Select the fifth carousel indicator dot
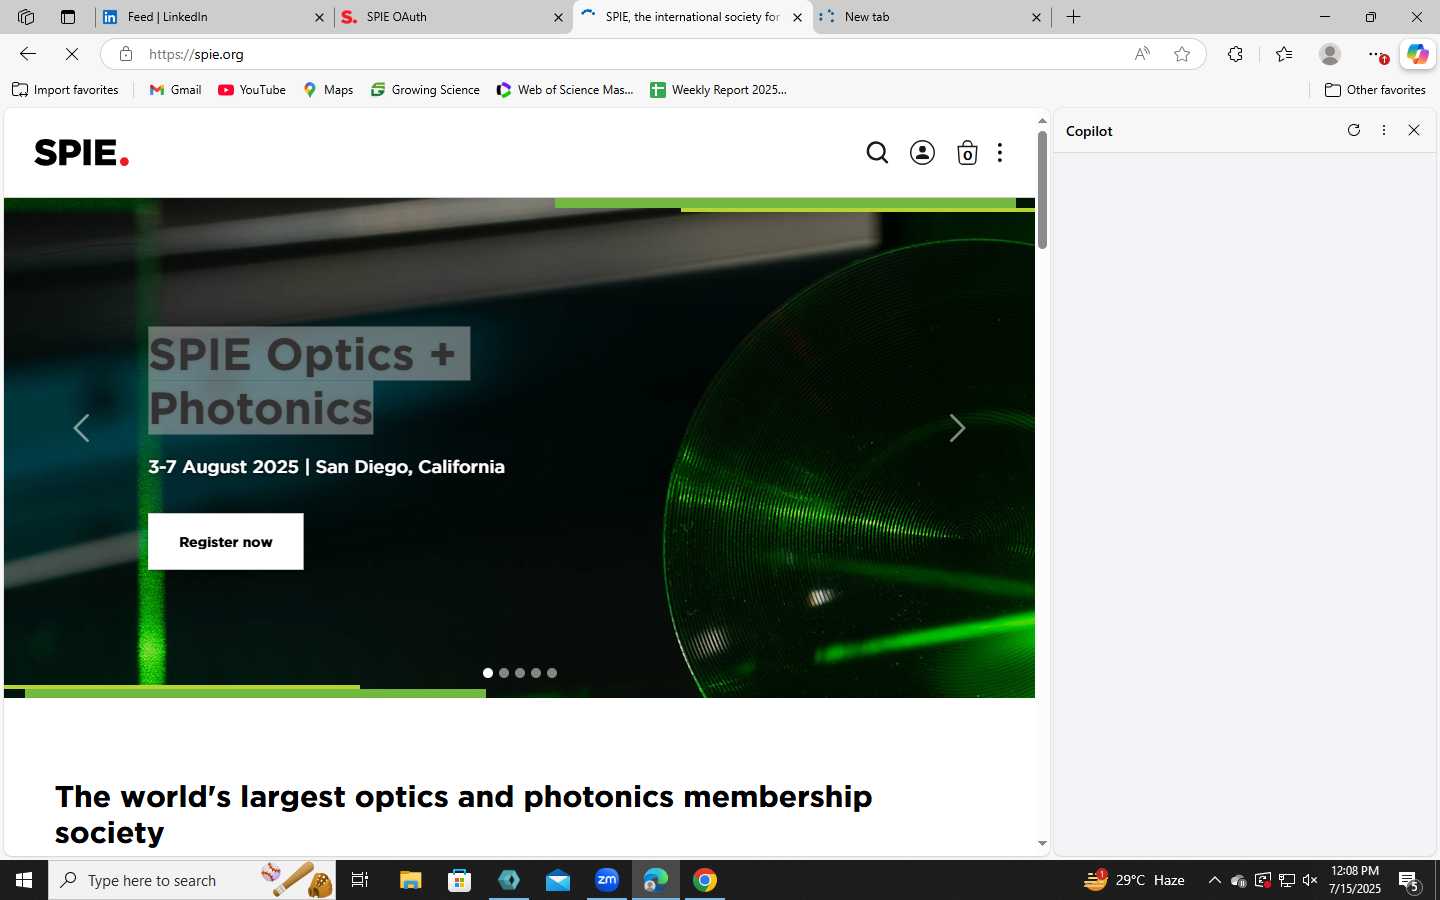The height and width of the screenshot is (900, 1440). click(x=552, y=673)
